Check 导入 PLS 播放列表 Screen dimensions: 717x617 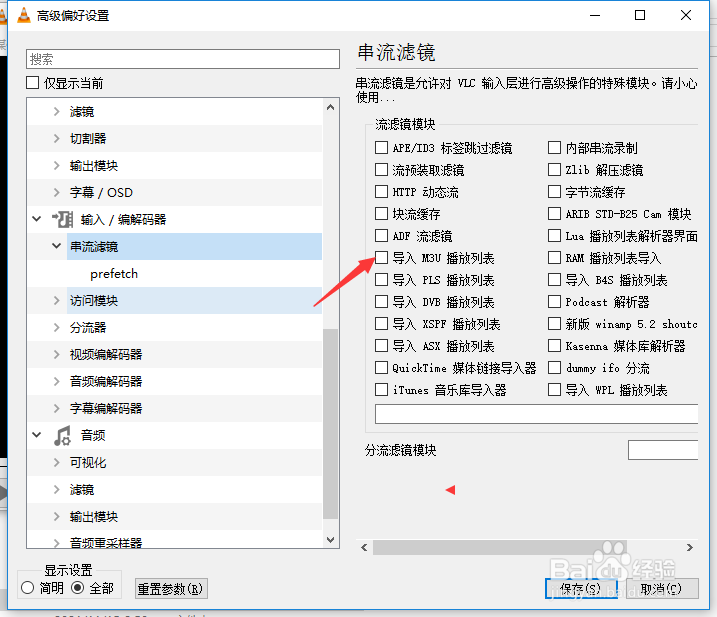[x=381, y=279]
